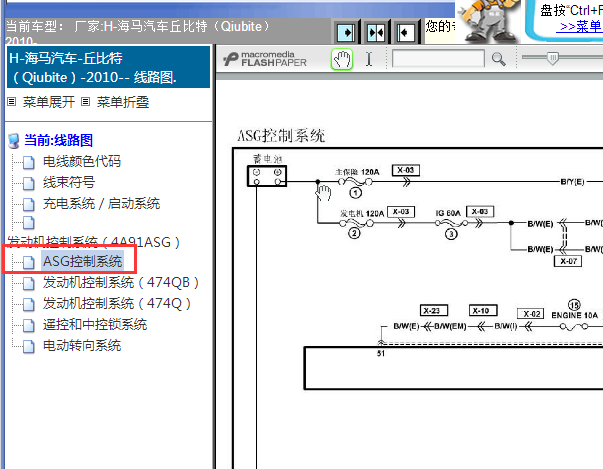
Task: Click fuse number 3 IG 60A
Action: coord(451,233)
